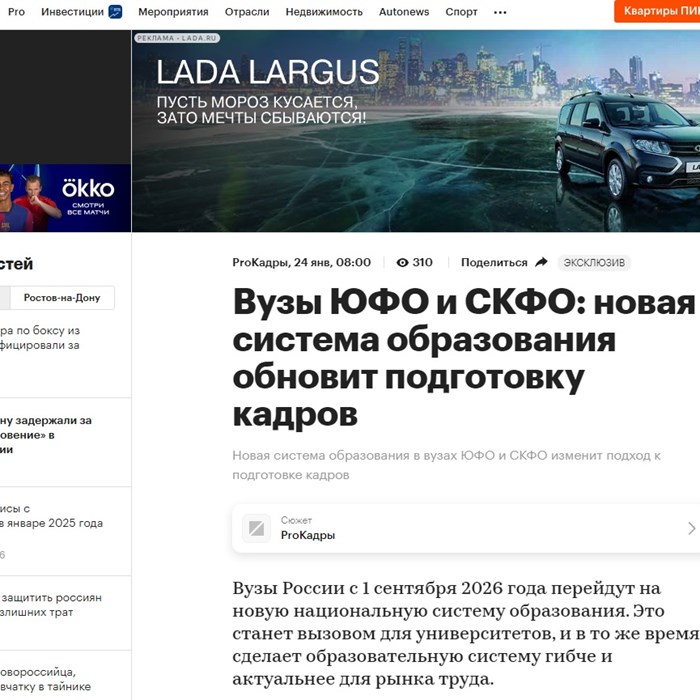This screenshot has width=700, height=700.
Task: Select the Ростов-на-Дону region tab
Action: click(x=62, y=298)
